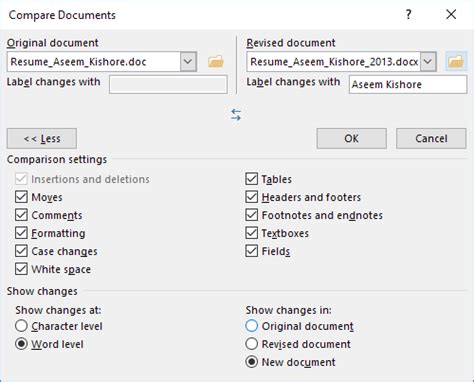Select Character level radio button
Image resolution: width=474 pixels, height=382 pixels.
click(21, 326)
